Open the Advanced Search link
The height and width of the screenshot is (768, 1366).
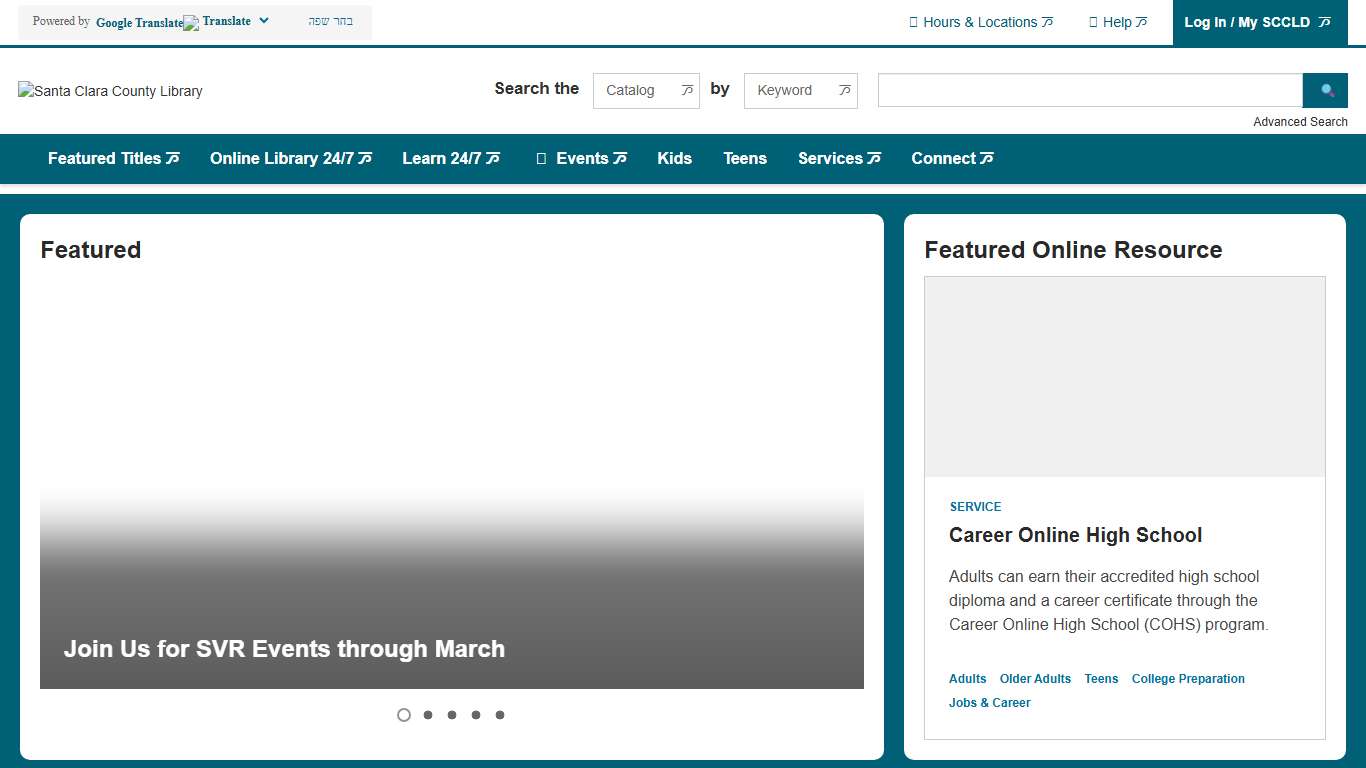click(x=1300, y=122)
